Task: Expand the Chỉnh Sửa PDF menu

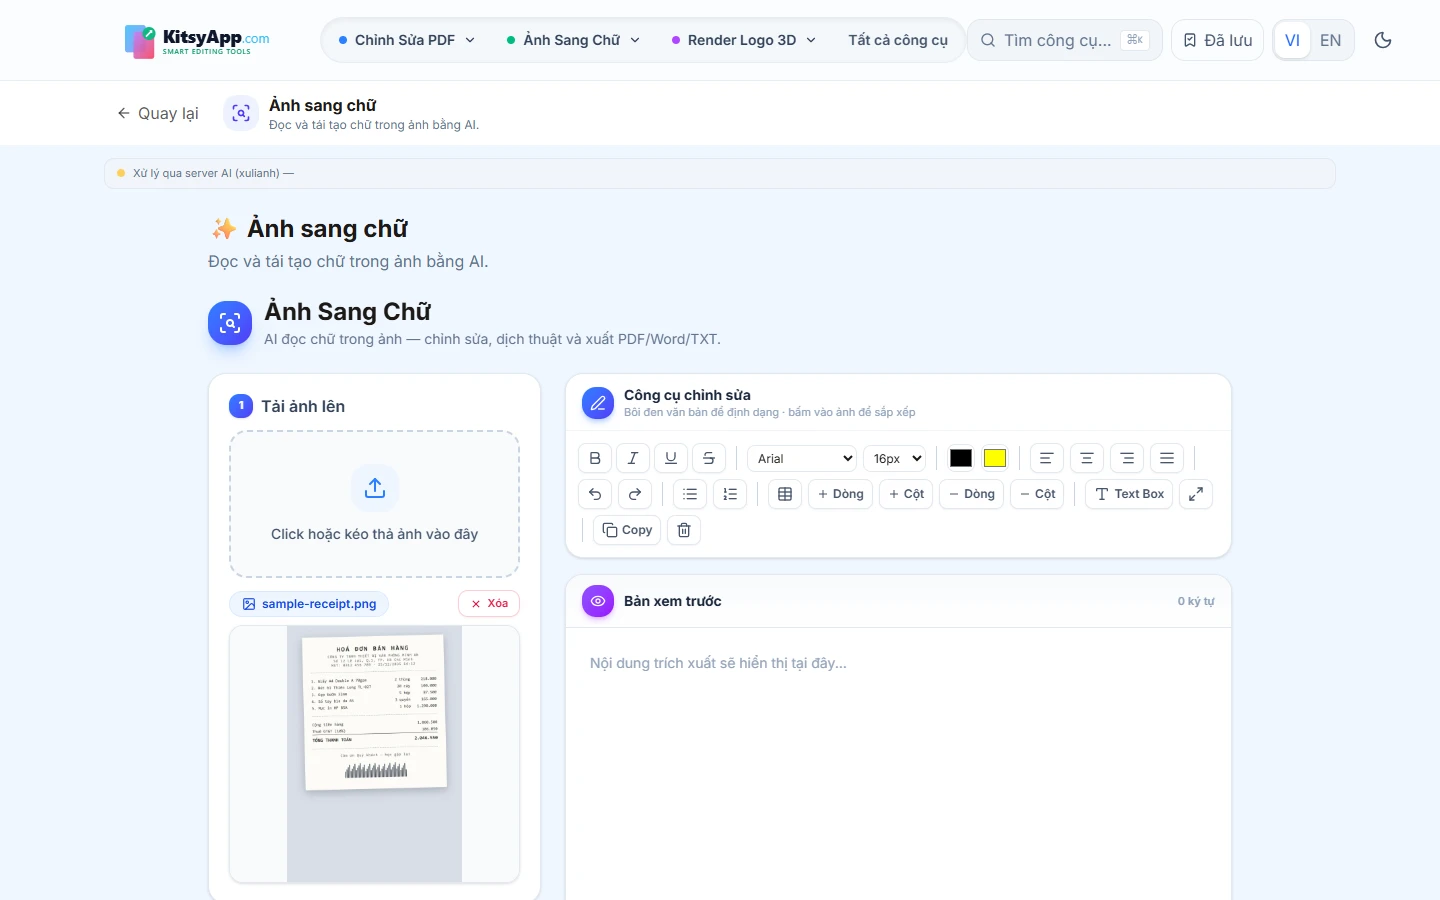Action: coord(407,40)
